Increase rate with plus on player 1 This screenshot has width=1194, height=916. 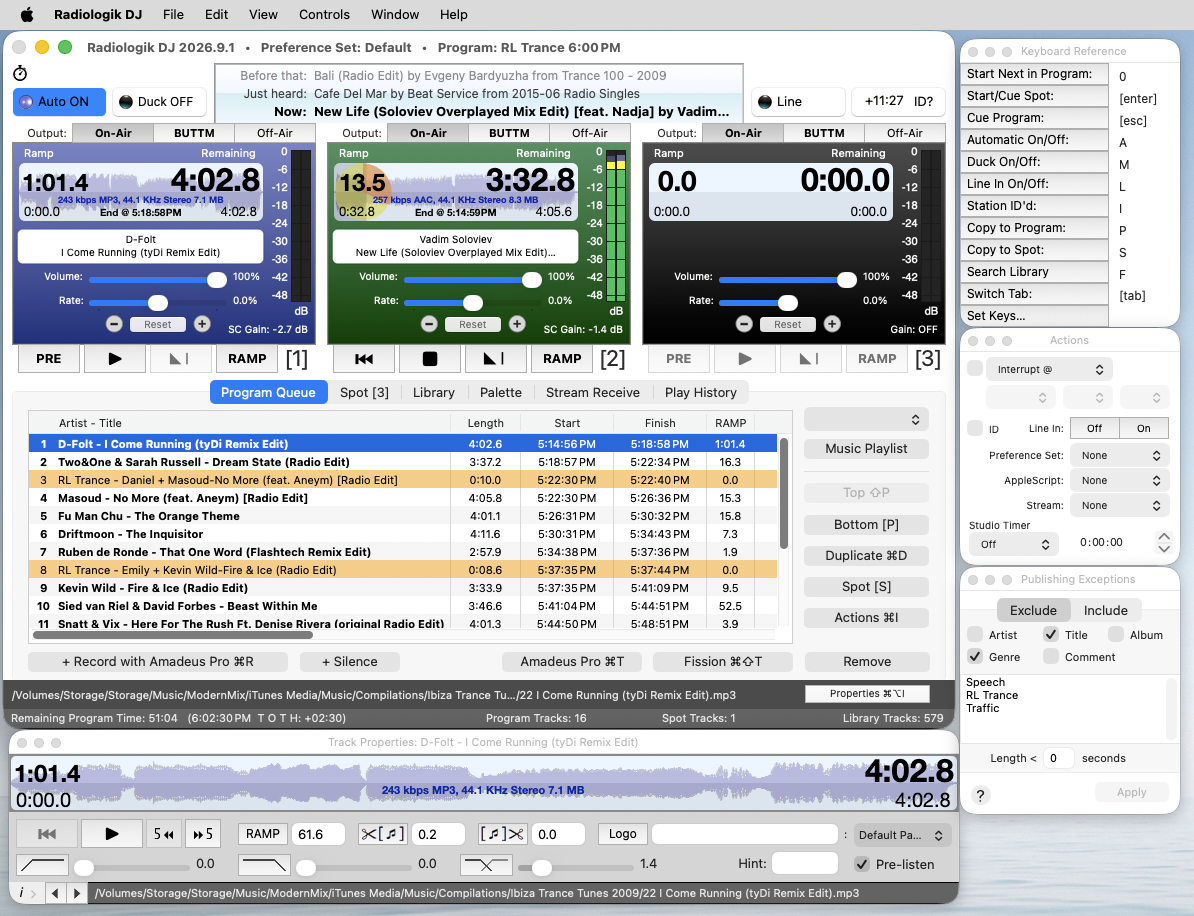point(202,324)
